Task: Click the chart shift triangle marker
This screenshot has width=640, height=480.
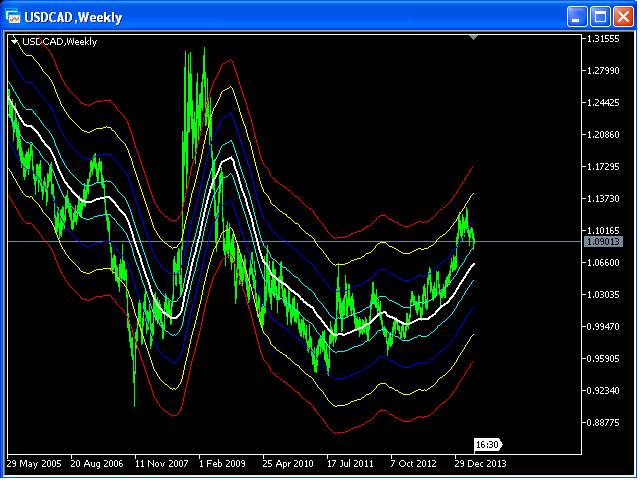Action: (x=473, y=38)
